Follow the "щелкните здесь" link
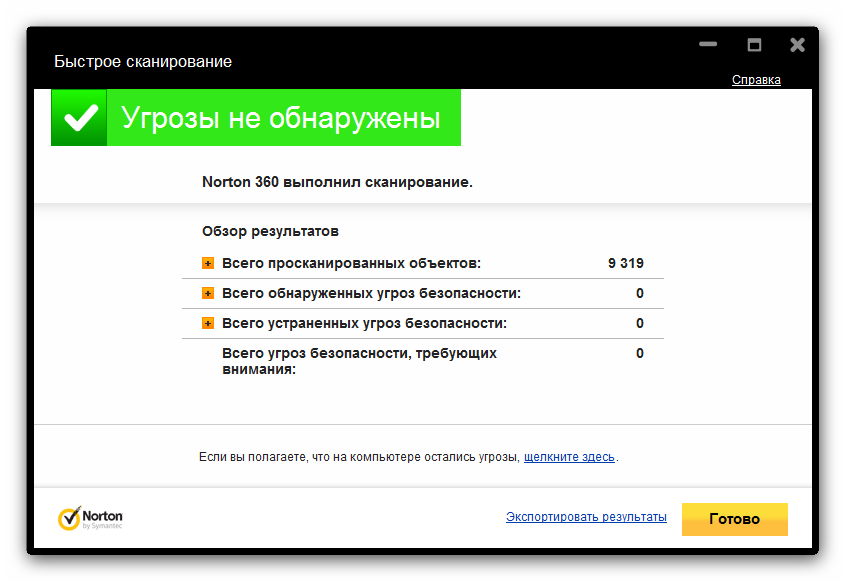 (569, 457)
